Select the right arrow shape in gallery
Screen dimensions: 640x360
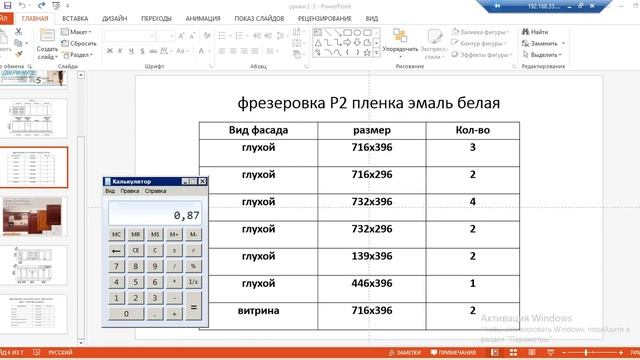click(347, 42)
